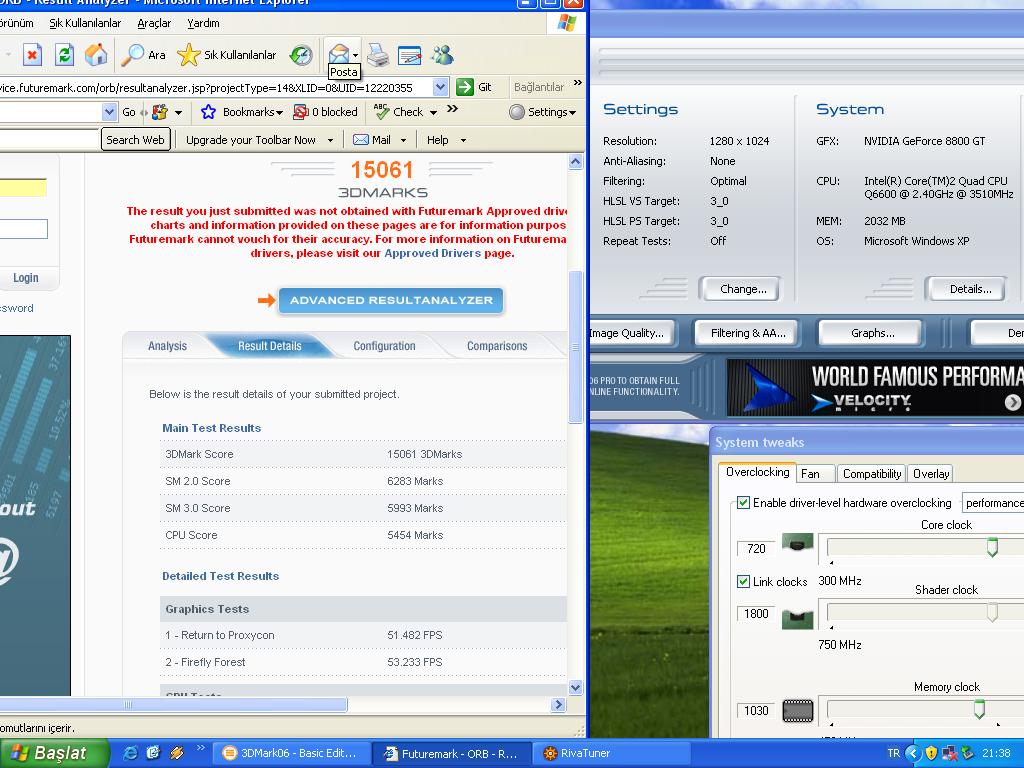Open the Approved Drivers link
This screenshot has width=1024, height=768.
(x=432, y=253)
